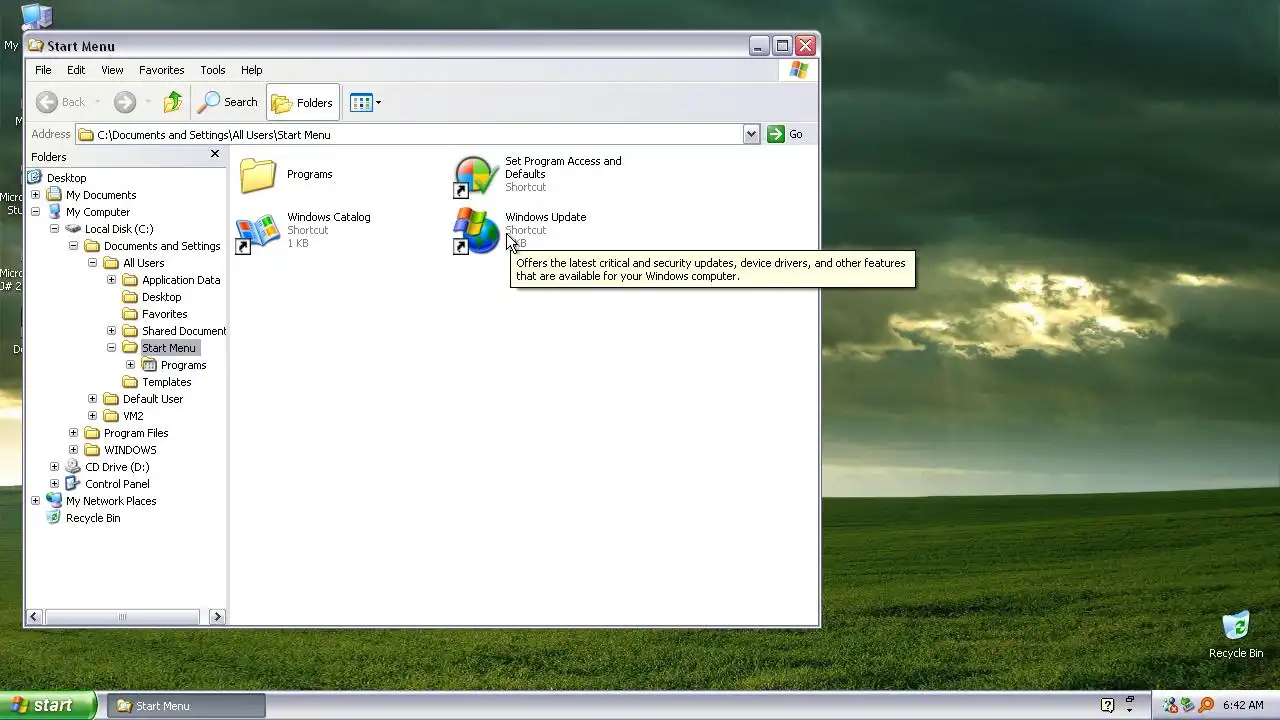Open the Programs folder icon in file pane
1280x720 pixels.
[x=258, y=175]
